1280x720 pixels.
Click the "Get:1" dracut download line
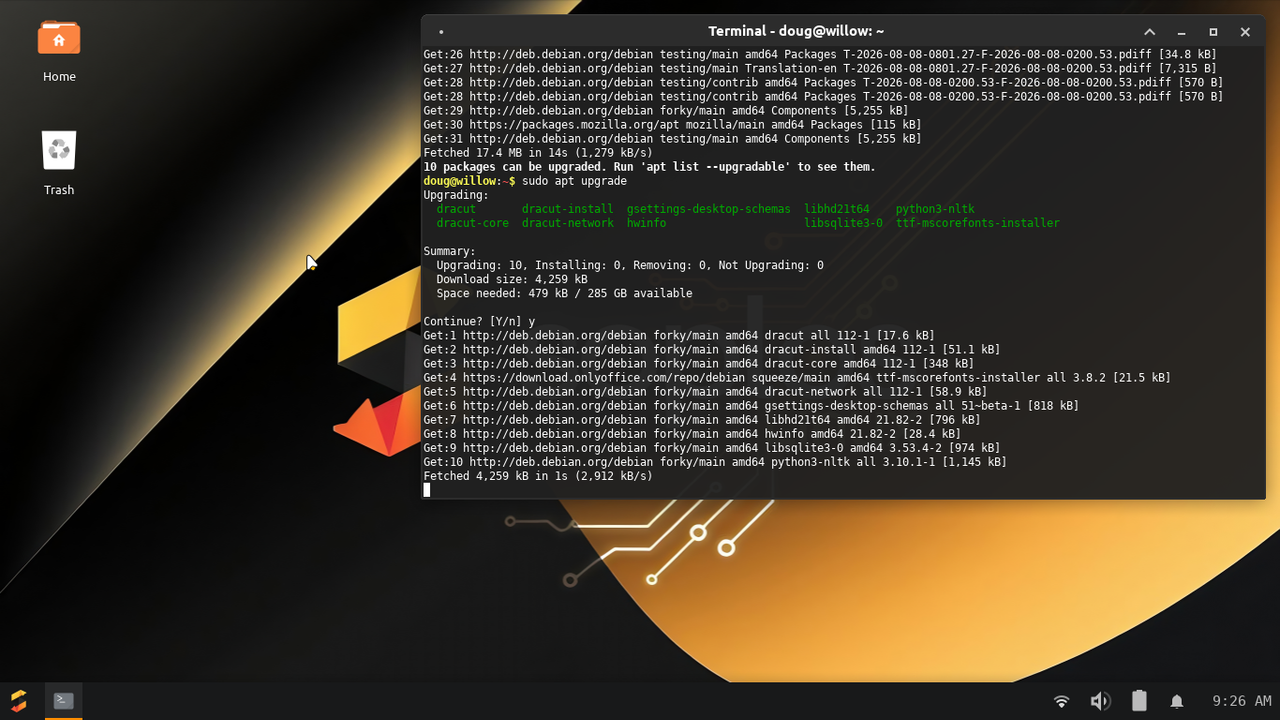click(679, 335)
